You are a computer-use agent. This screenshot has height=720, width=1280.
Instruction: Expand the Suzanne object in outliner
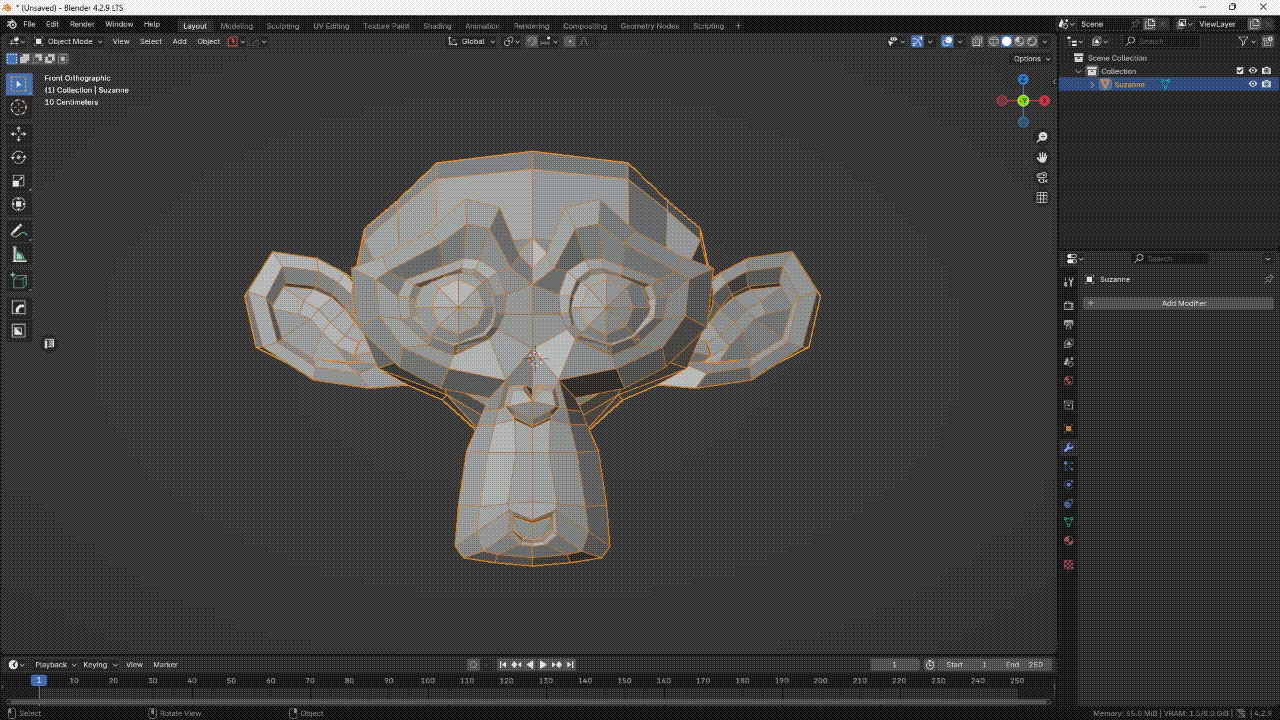click(1091, 84)
